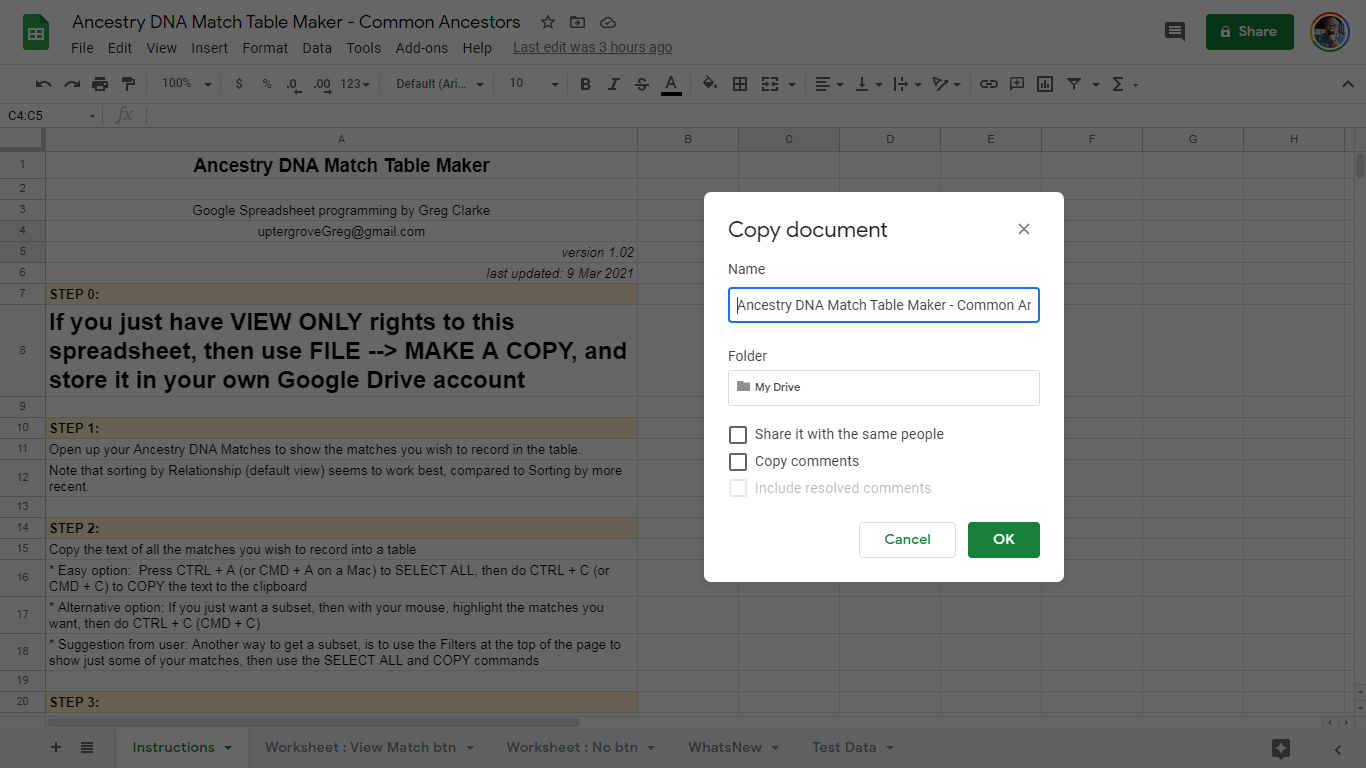This screenshot has width=1366, height=768.
Task: Click the Move to folder icon
Action: 577,22
